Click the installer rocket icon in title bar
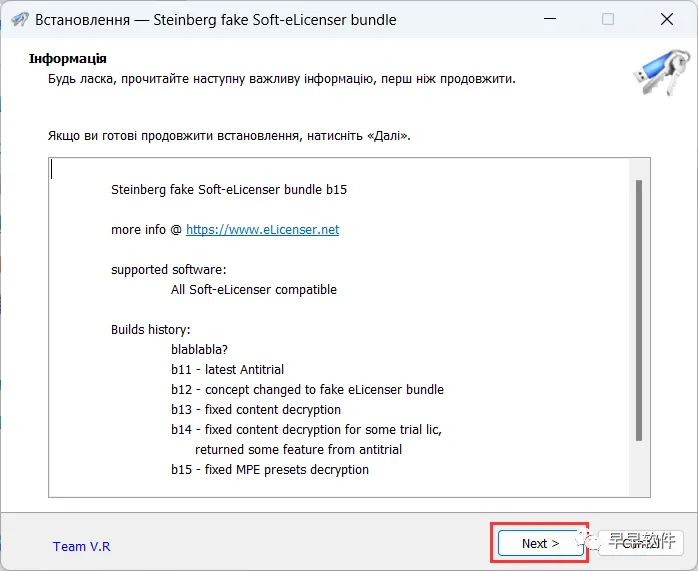The image size is (698, 571). point(20,20)
